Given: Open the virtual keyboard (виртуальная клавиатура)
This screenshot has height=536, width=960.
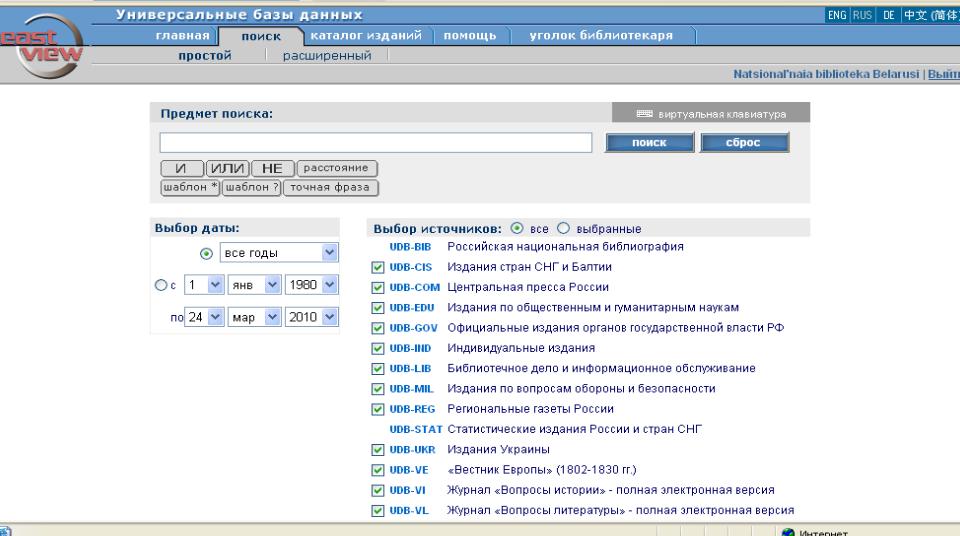Looking at the screenshot, I should [x=711, y=114].
